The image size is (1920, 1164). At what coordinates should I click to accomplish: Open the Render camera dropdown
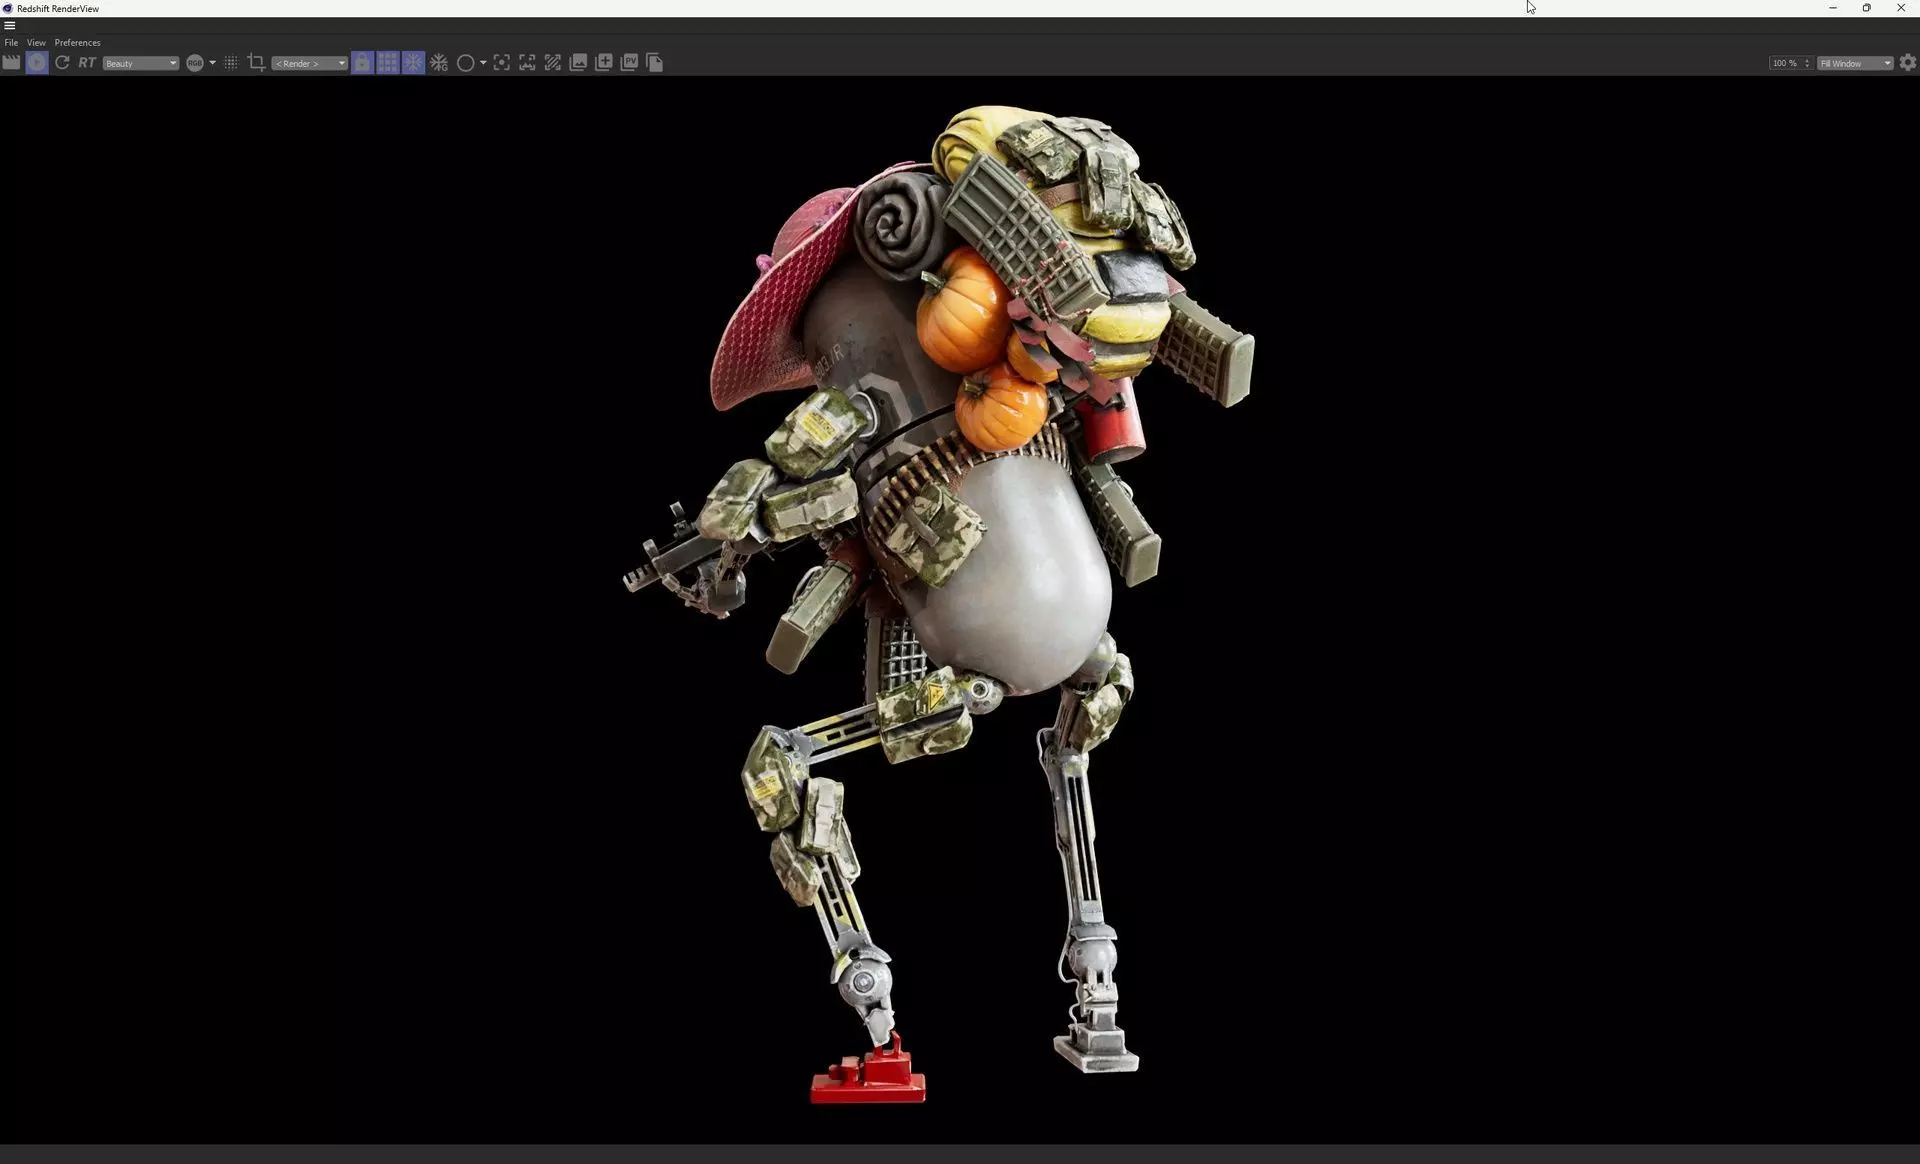click(x=310, y=63)
